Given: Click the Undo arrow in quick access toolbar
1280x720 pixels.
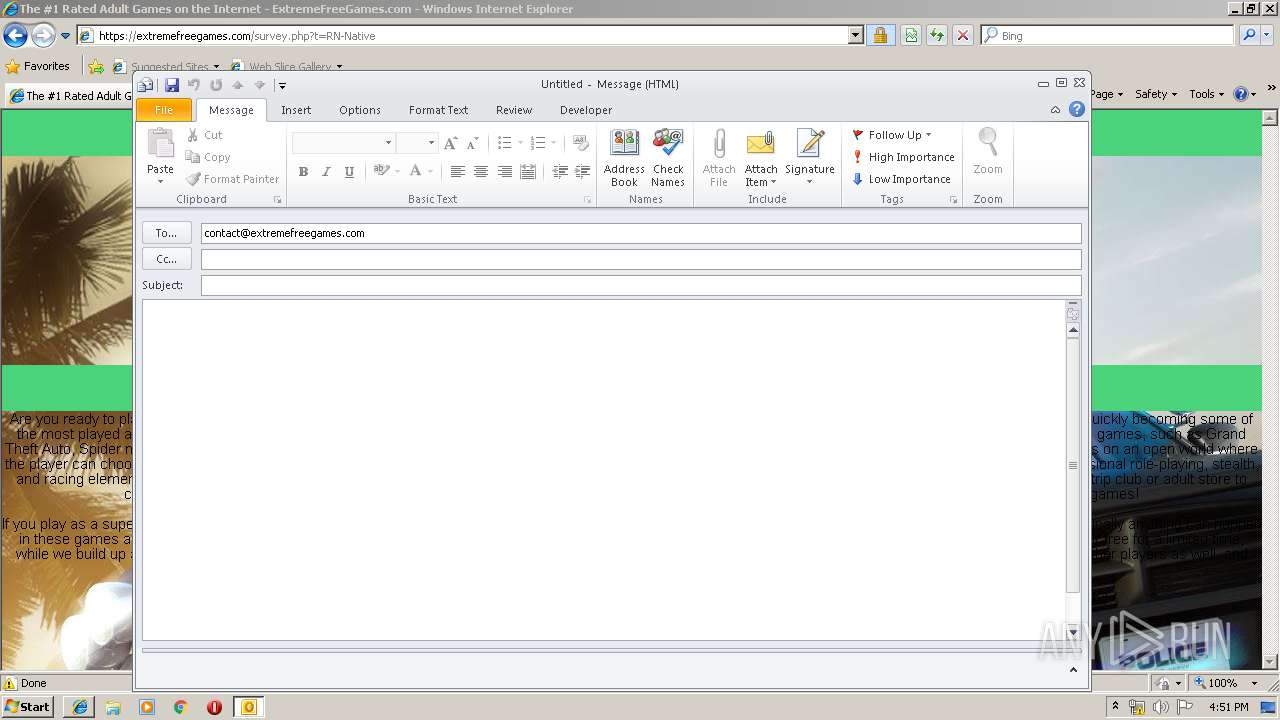Looking at the screenshot, I should pyautogui.click(x=194, y=85).
